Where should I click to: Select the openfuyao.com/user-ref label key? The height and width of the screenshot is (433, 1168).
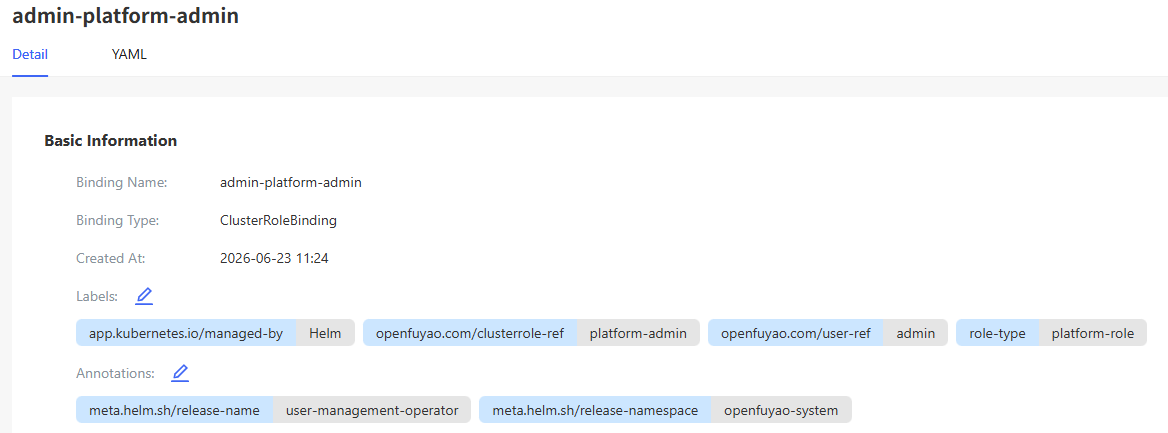pyautogui.click(x=796, y=333)
